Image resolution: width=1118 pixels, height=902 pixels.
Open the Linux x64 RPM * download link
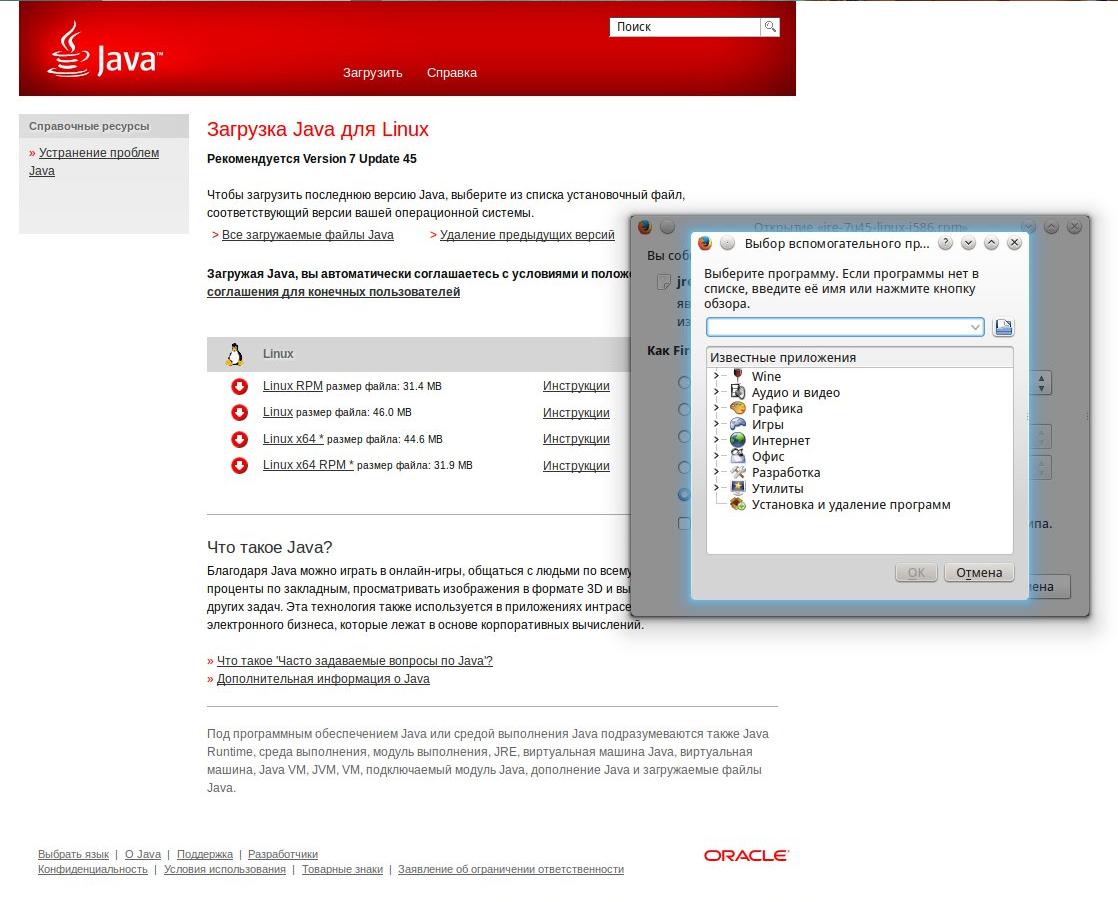[x=308, y=465]
